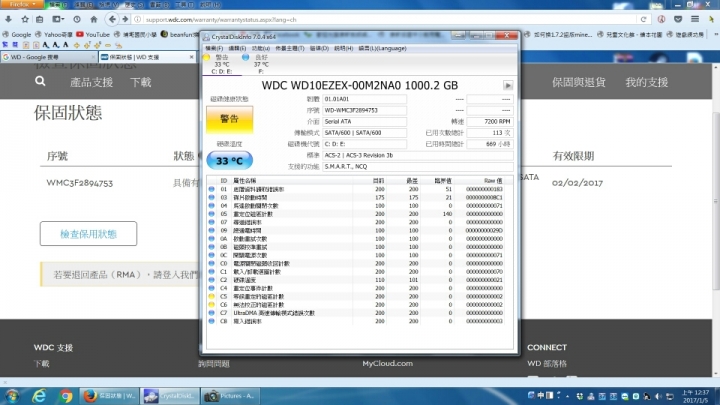720x405 pixels.
Task: Go to Firefox home page icon
Action: [94, 19]
